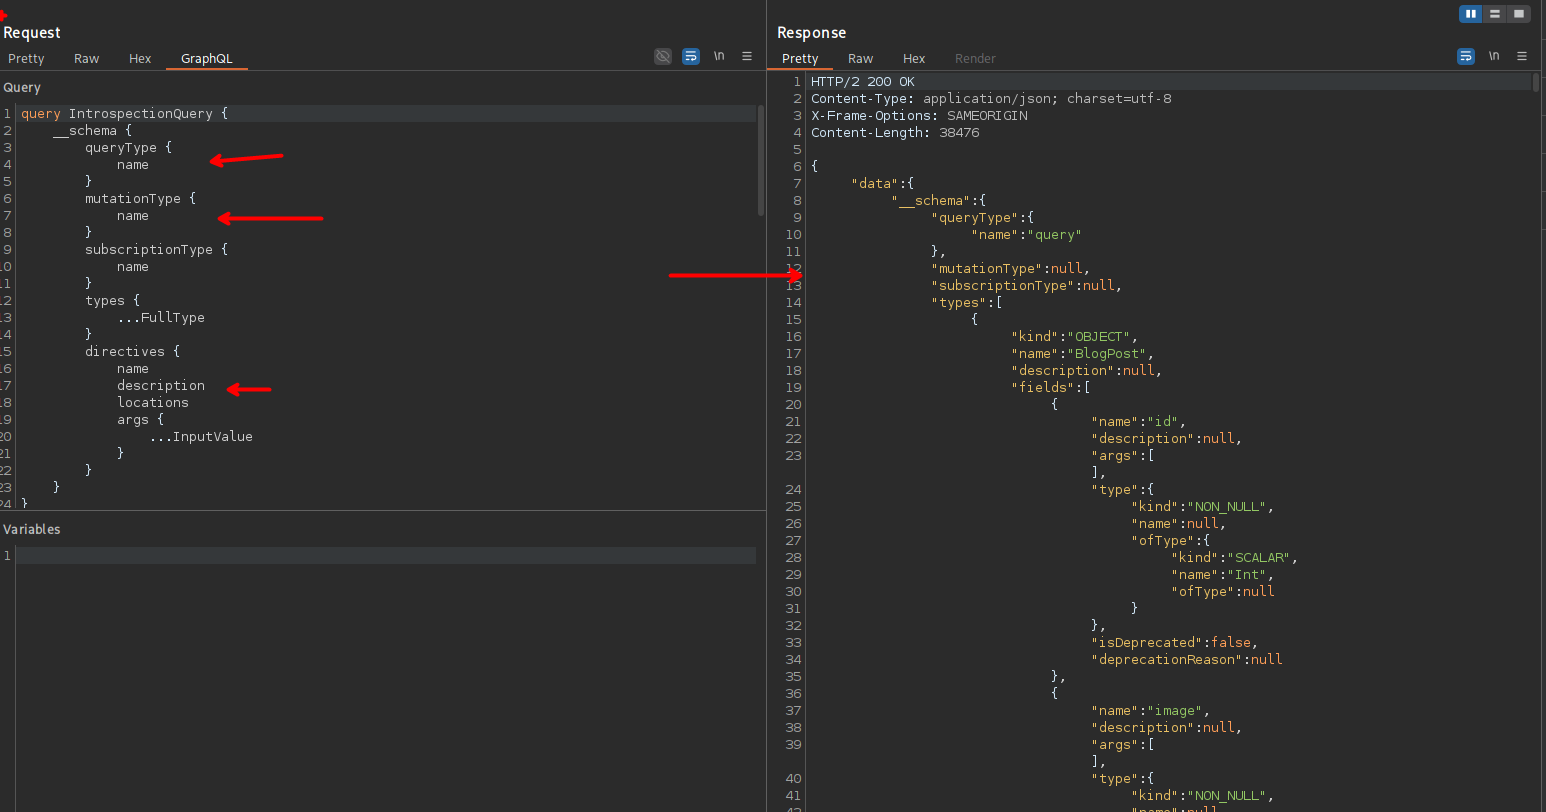Show non-printable characters in Response panel
1546x812 pixels.
pyautogui.click(x=1494, y=57)
